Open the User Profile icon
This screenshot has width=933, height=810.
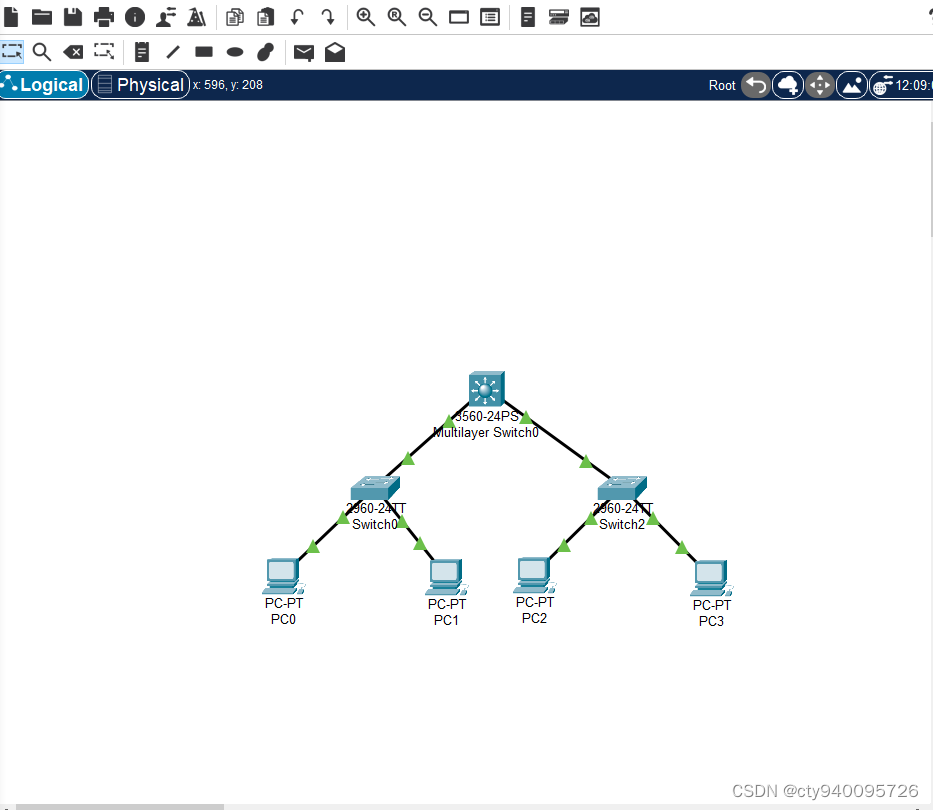point(166,17)
